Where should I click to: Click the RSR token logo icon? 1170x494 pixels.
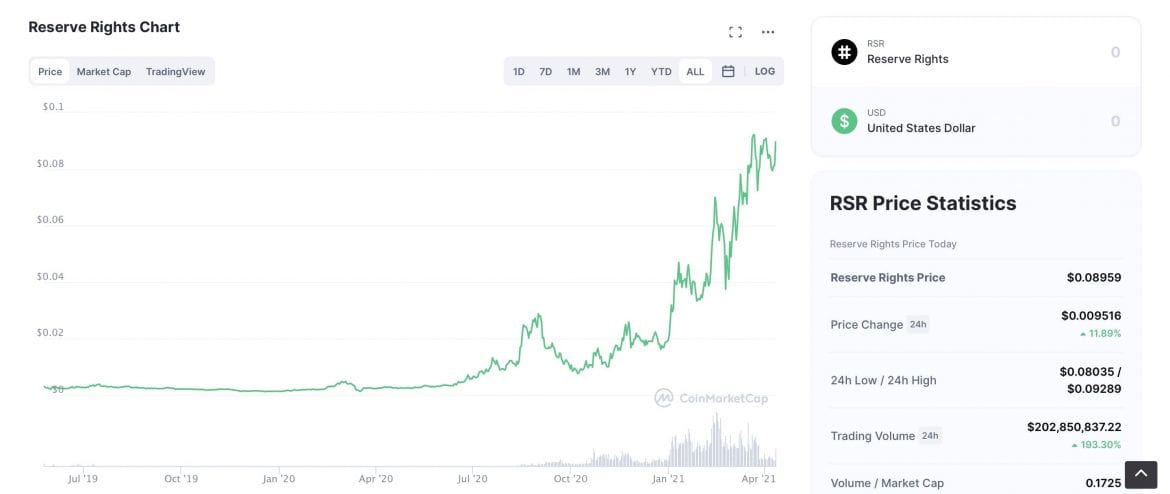[x=844, y=52]
